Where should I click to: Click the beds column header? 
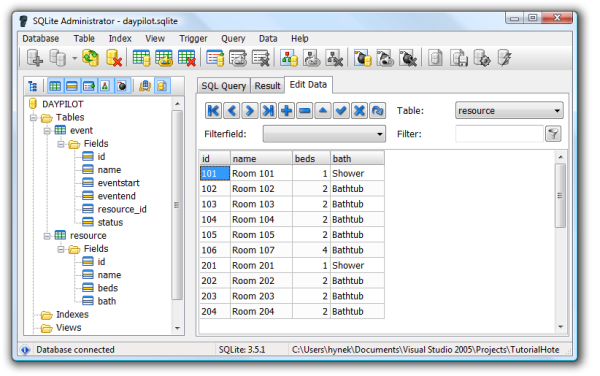tap(311, 158)
